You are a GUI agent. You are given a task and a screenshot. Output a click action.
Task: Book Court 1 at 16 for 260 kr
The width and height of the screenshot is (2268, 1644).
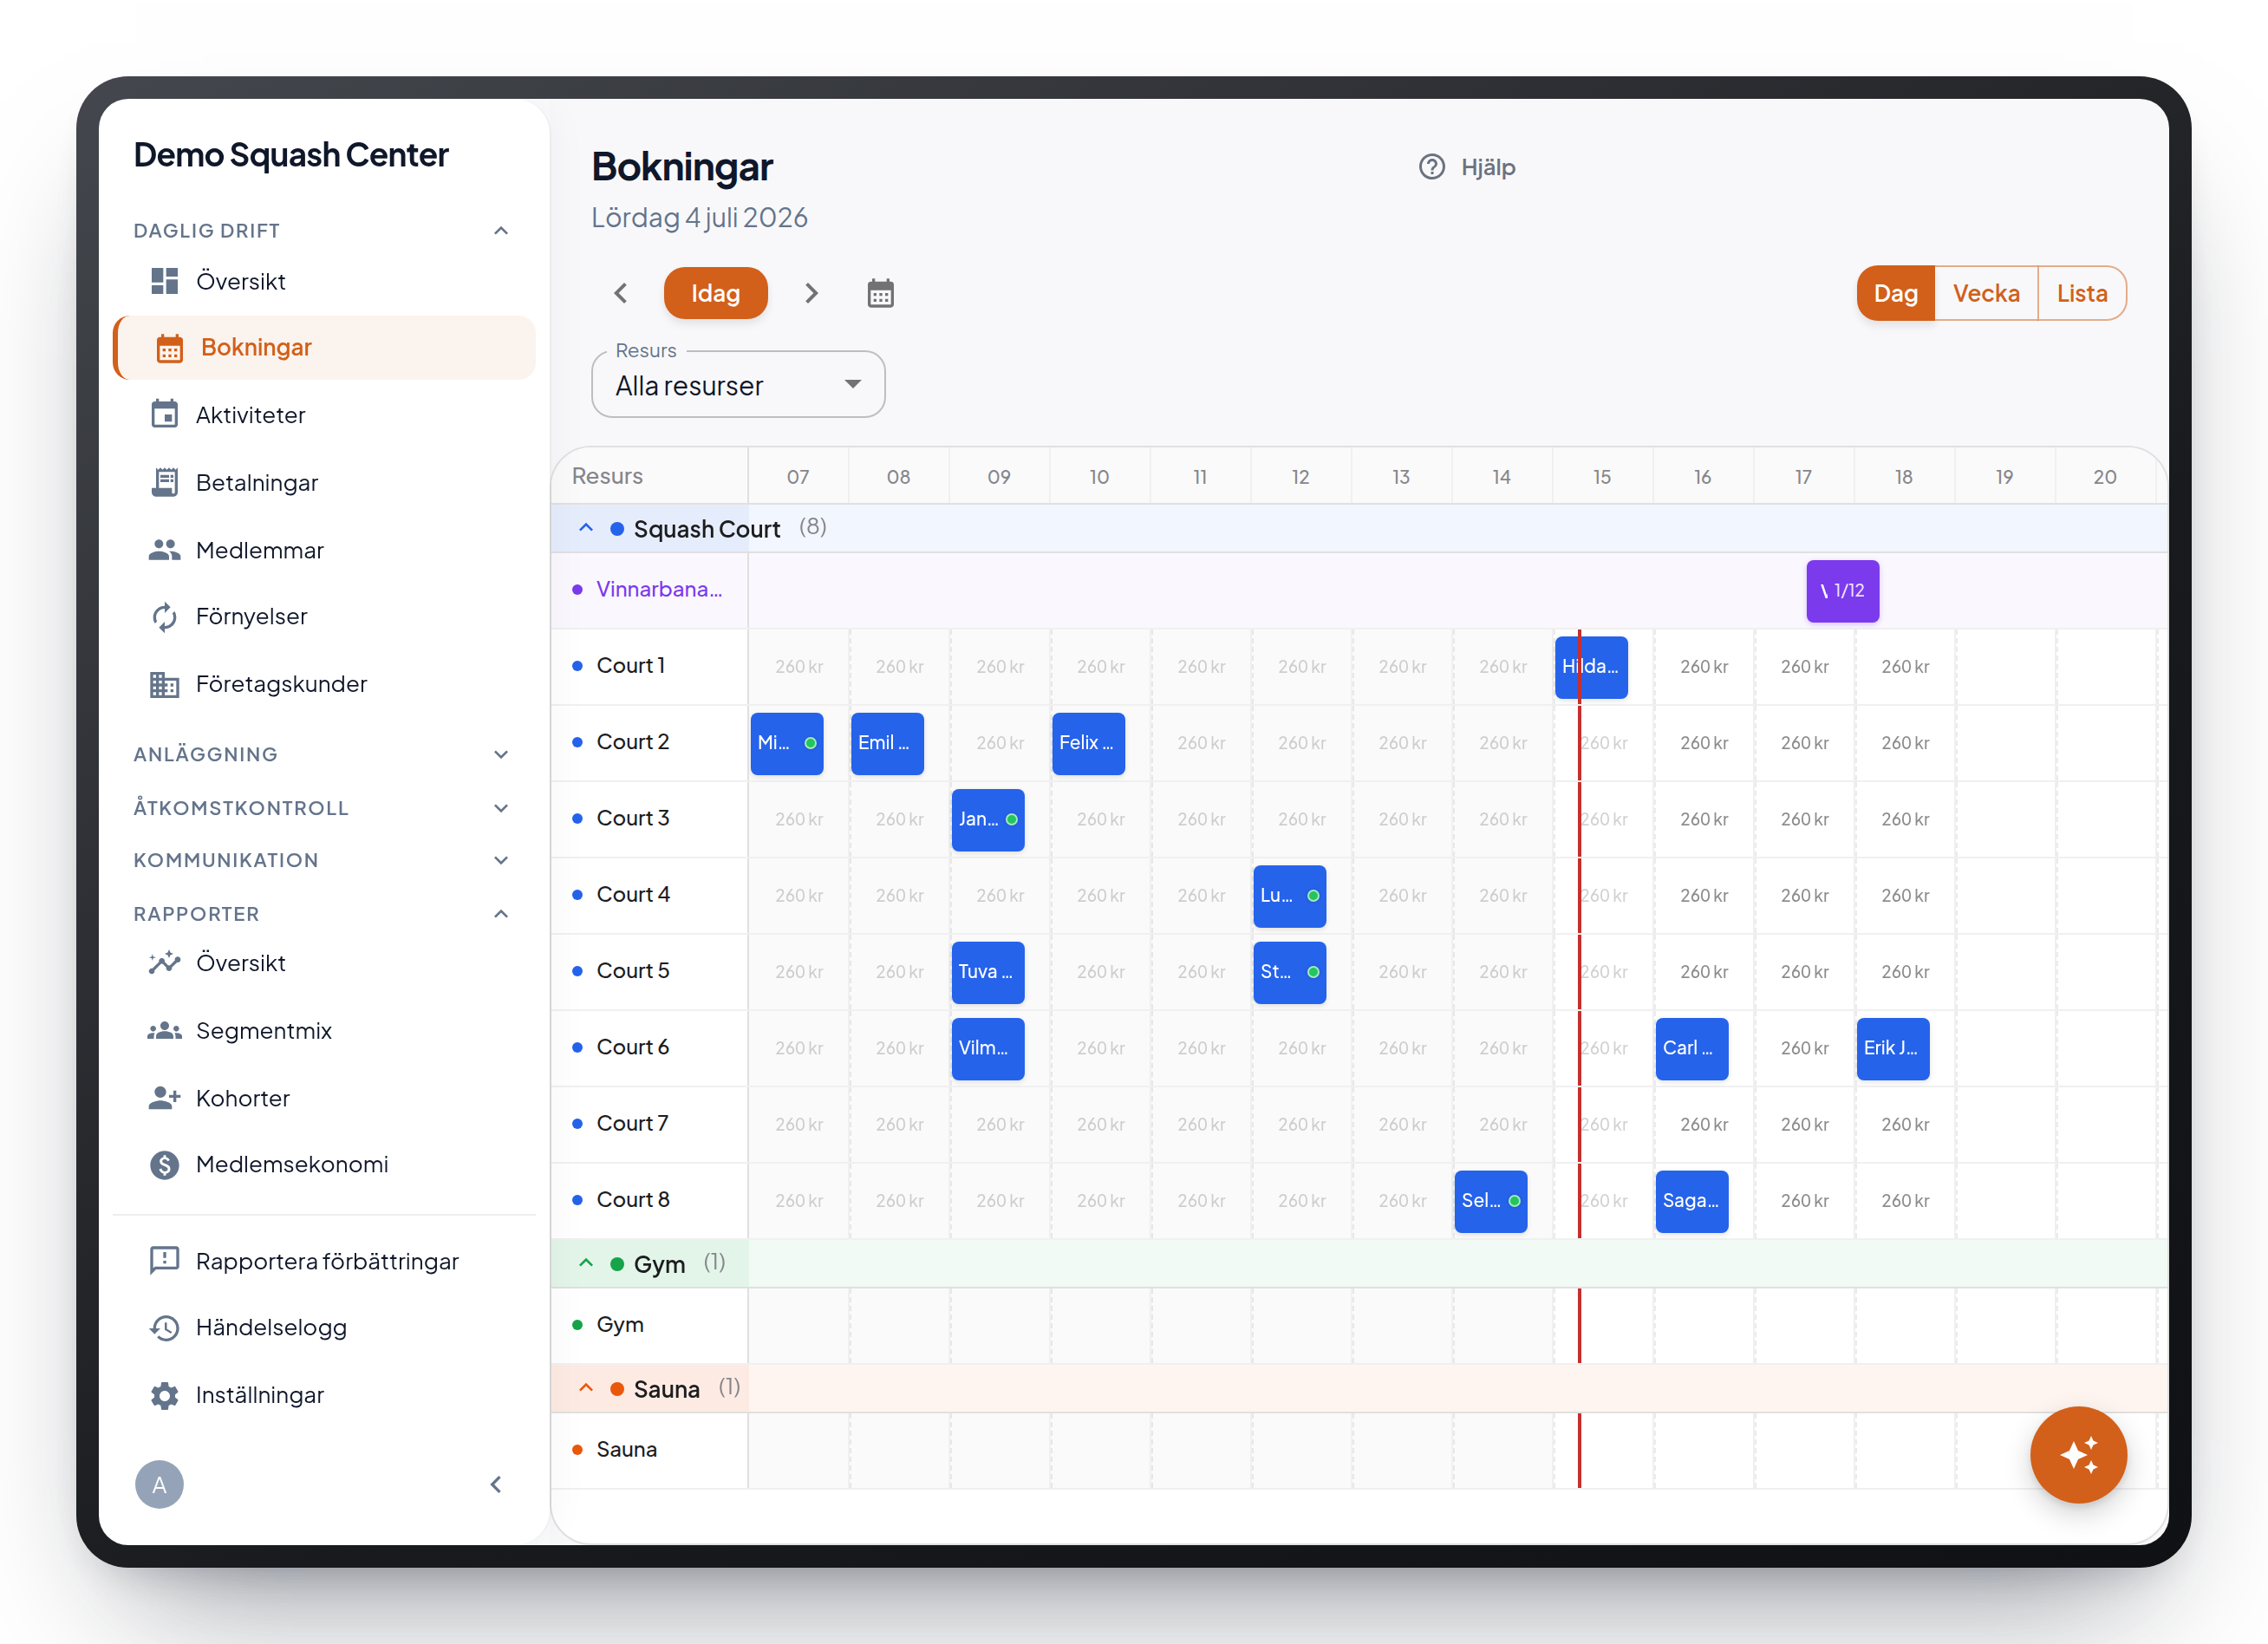pyautogui.click(x=1704, y=667)
